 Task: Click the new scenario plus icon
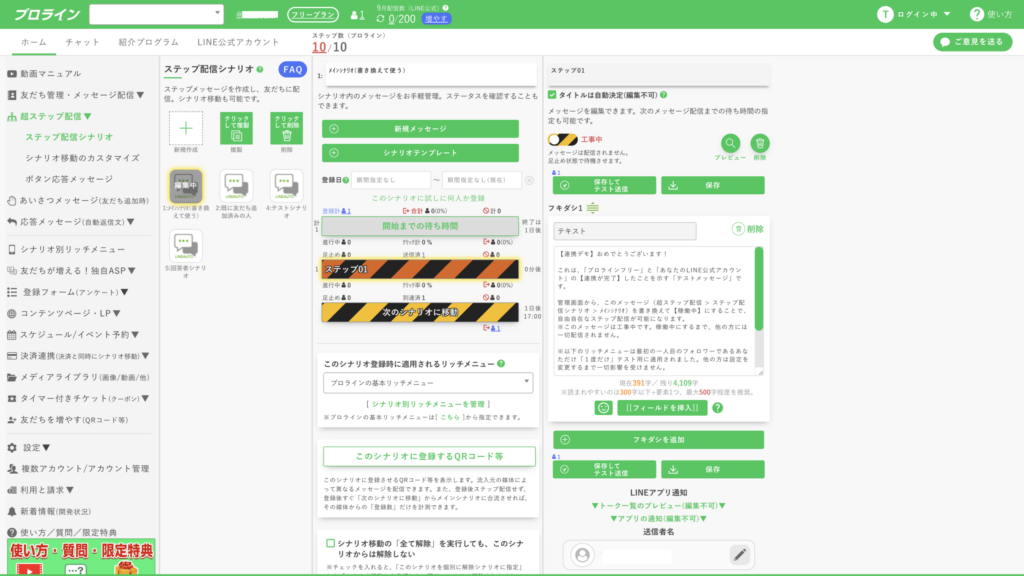pyautogui.click(x=186, y=128)
